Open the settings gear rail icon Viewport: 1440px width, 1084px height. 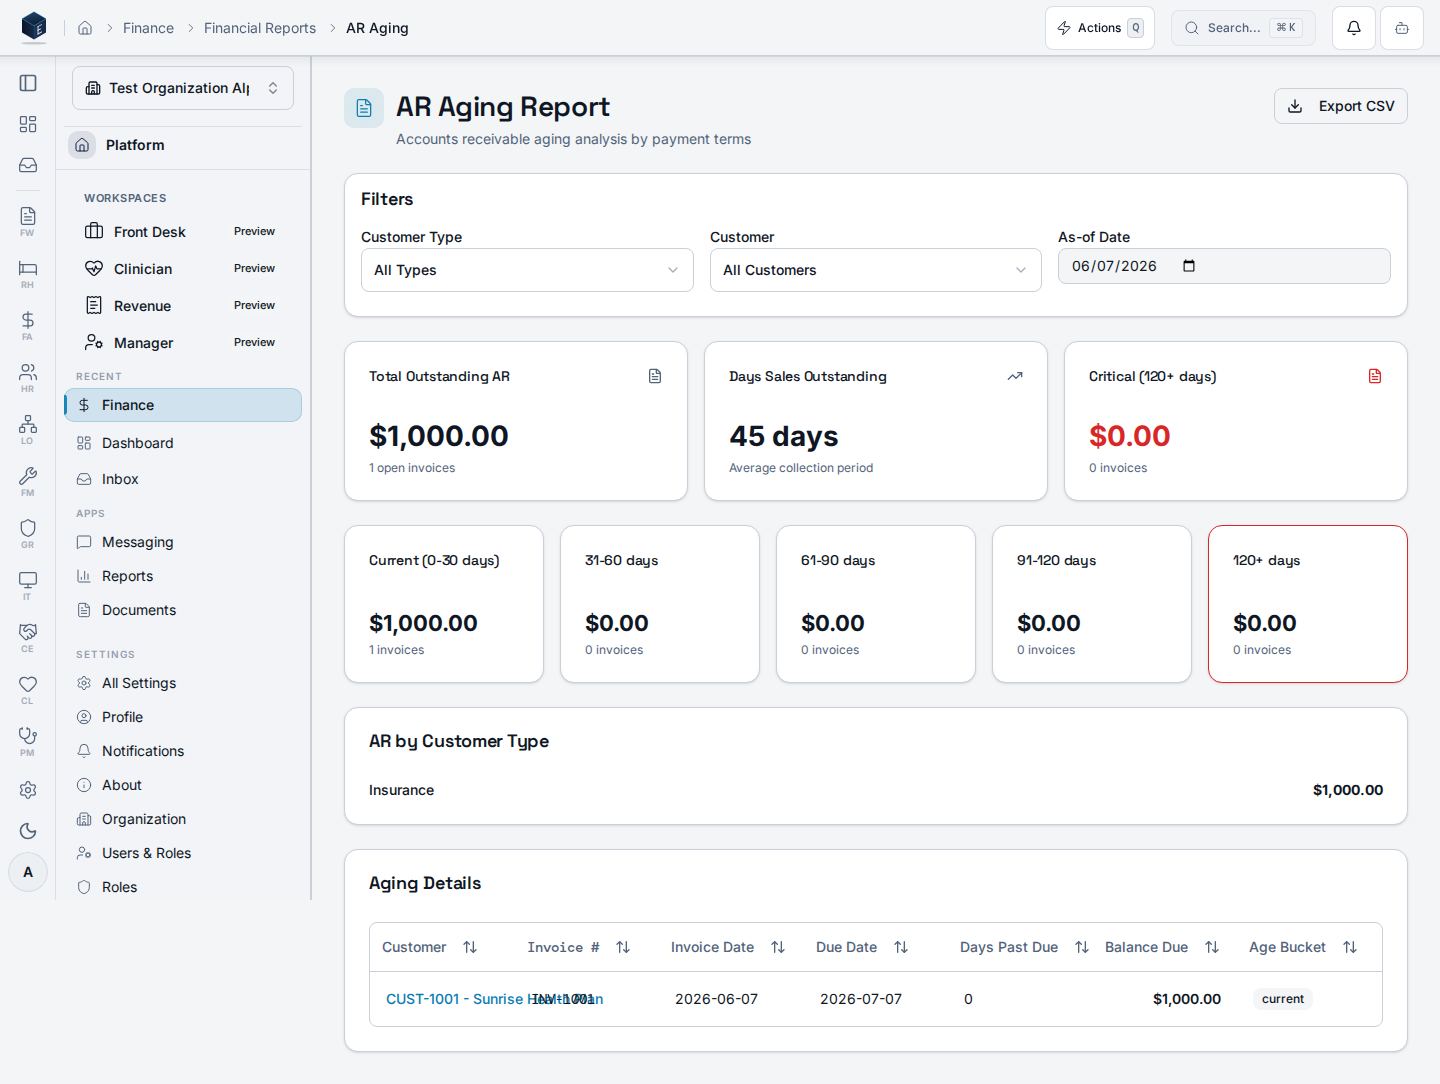28,790
